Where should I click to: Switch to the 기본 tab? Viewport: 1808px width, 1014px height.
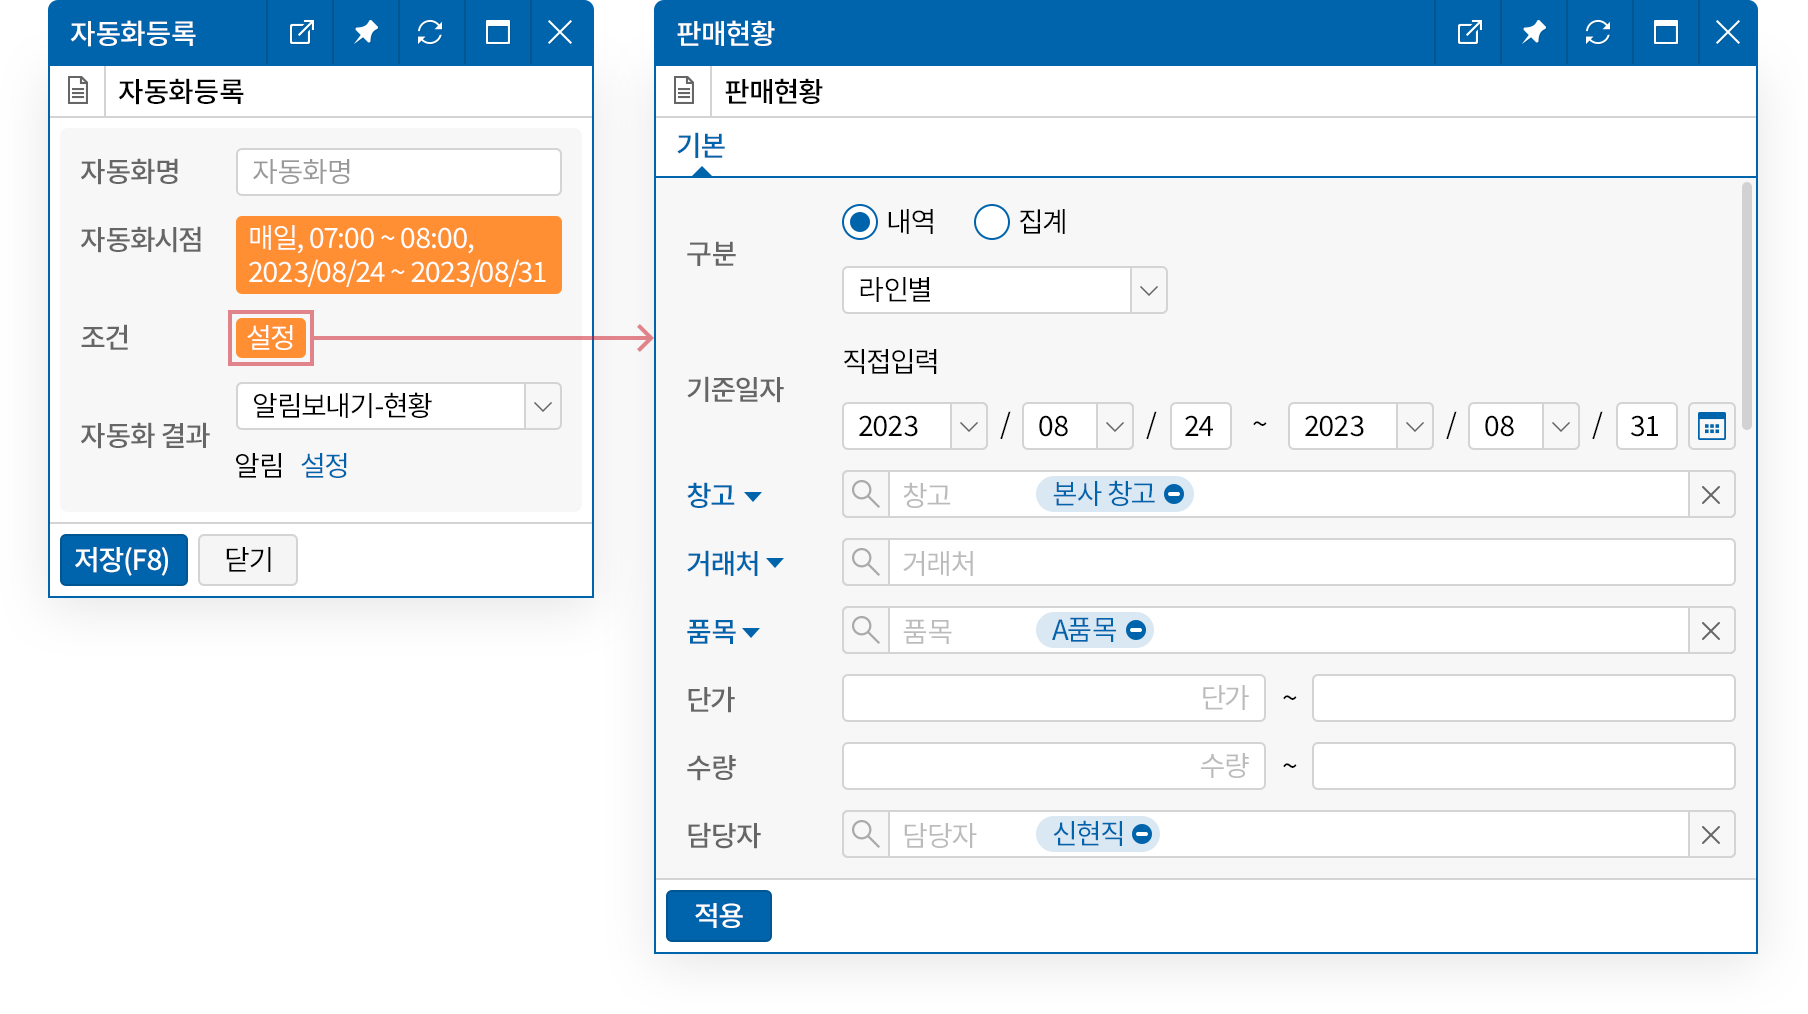pyautogui.click(x=700, y=146)
